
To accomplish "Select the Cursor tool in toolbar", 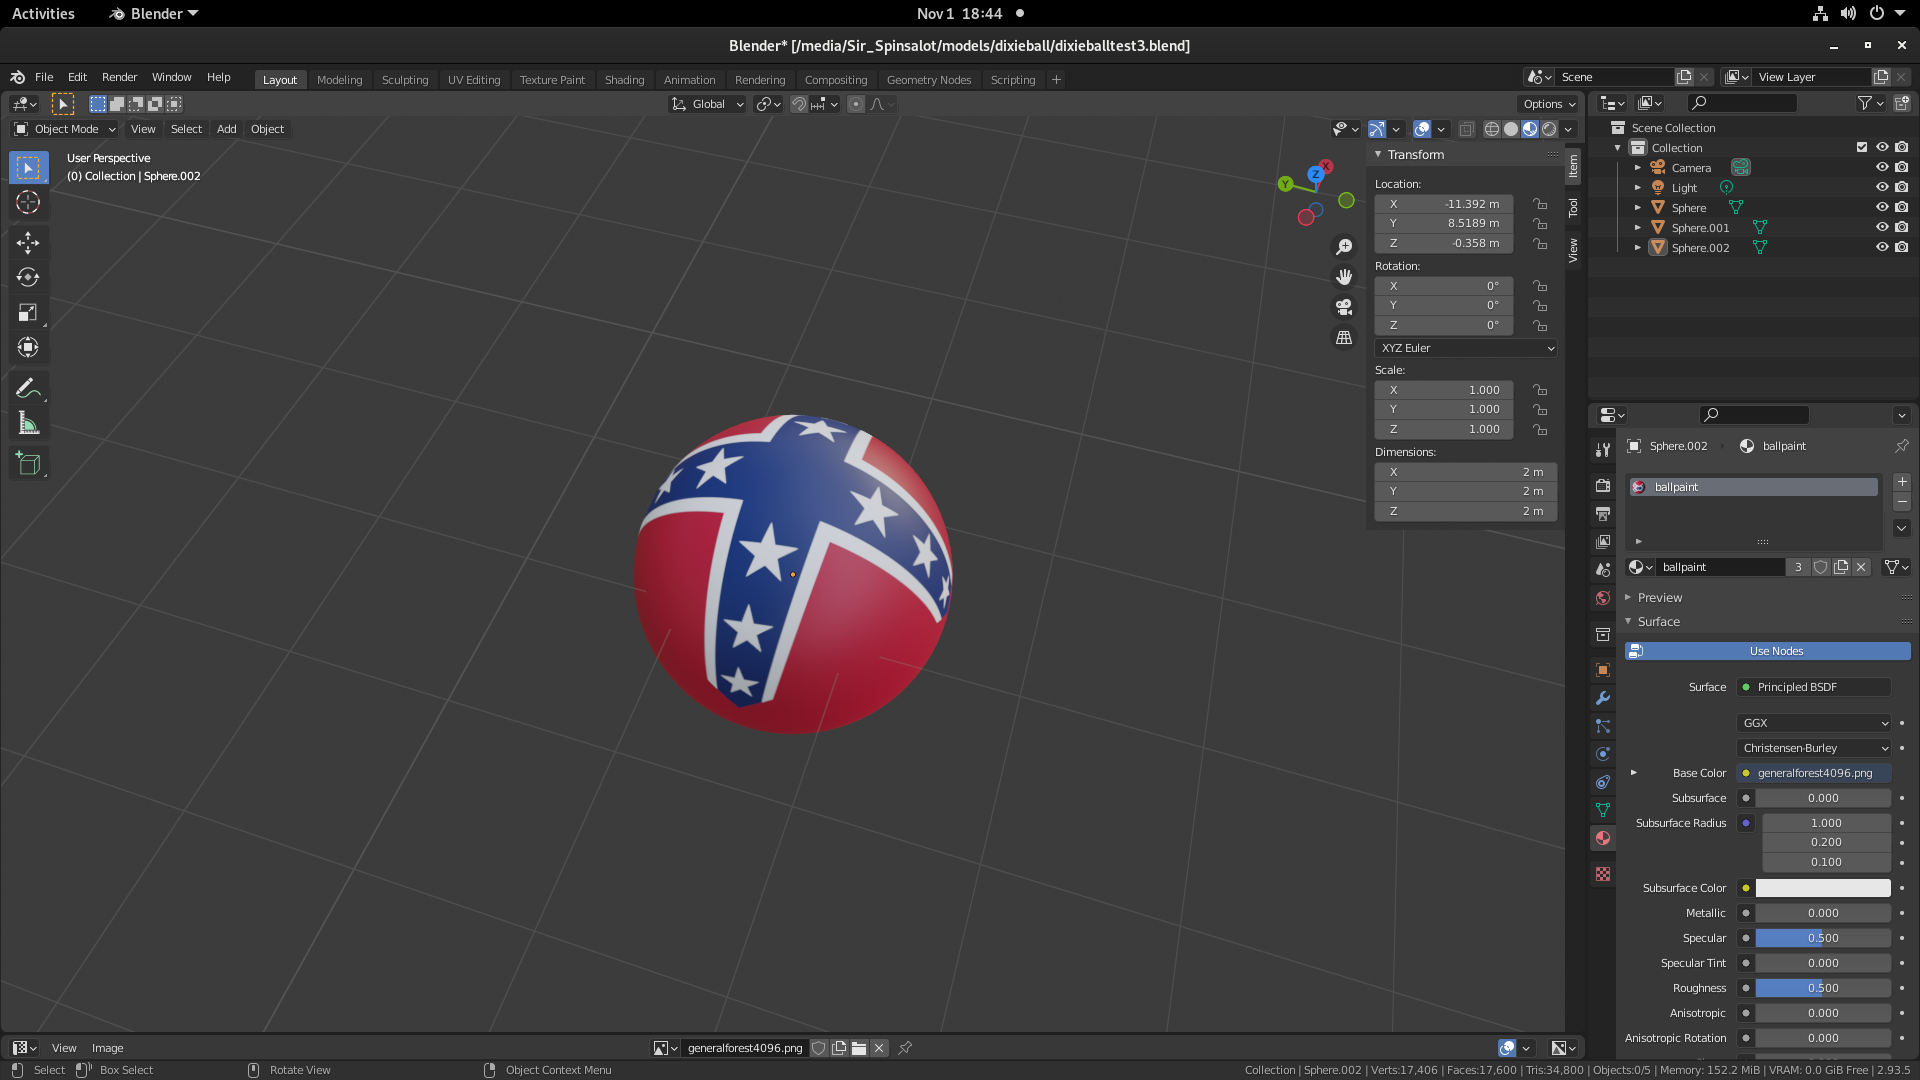I will (28, 203).
